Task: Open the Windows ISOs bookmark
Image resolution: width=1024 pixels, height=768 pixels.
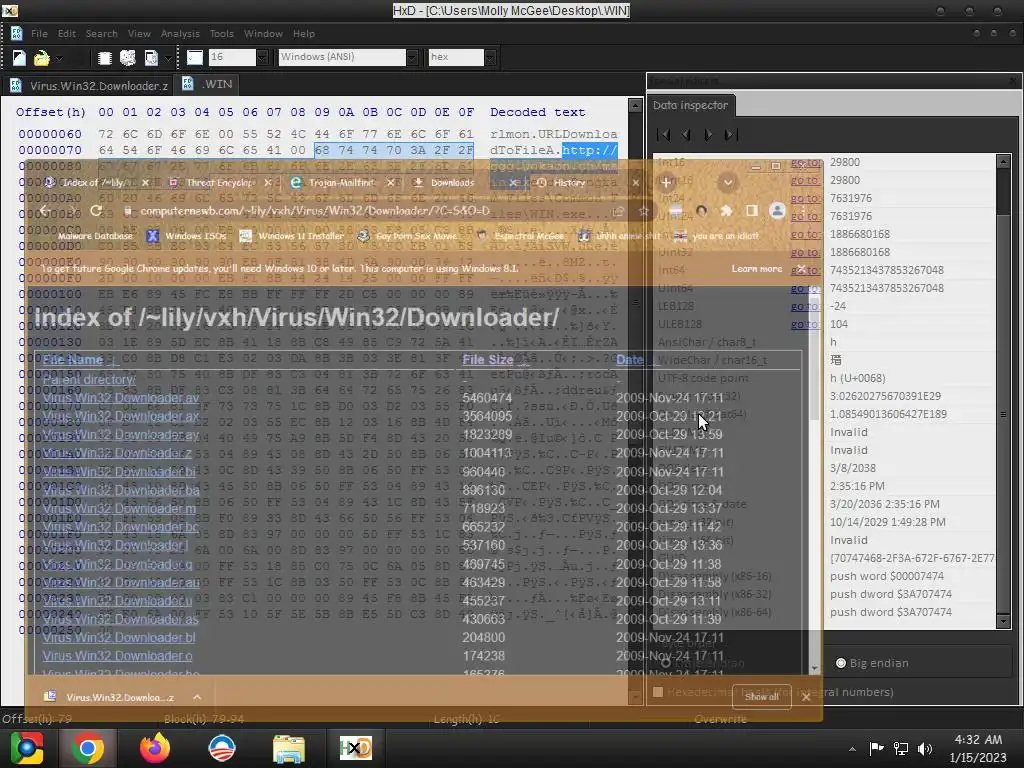Action: tap(187, 236)
